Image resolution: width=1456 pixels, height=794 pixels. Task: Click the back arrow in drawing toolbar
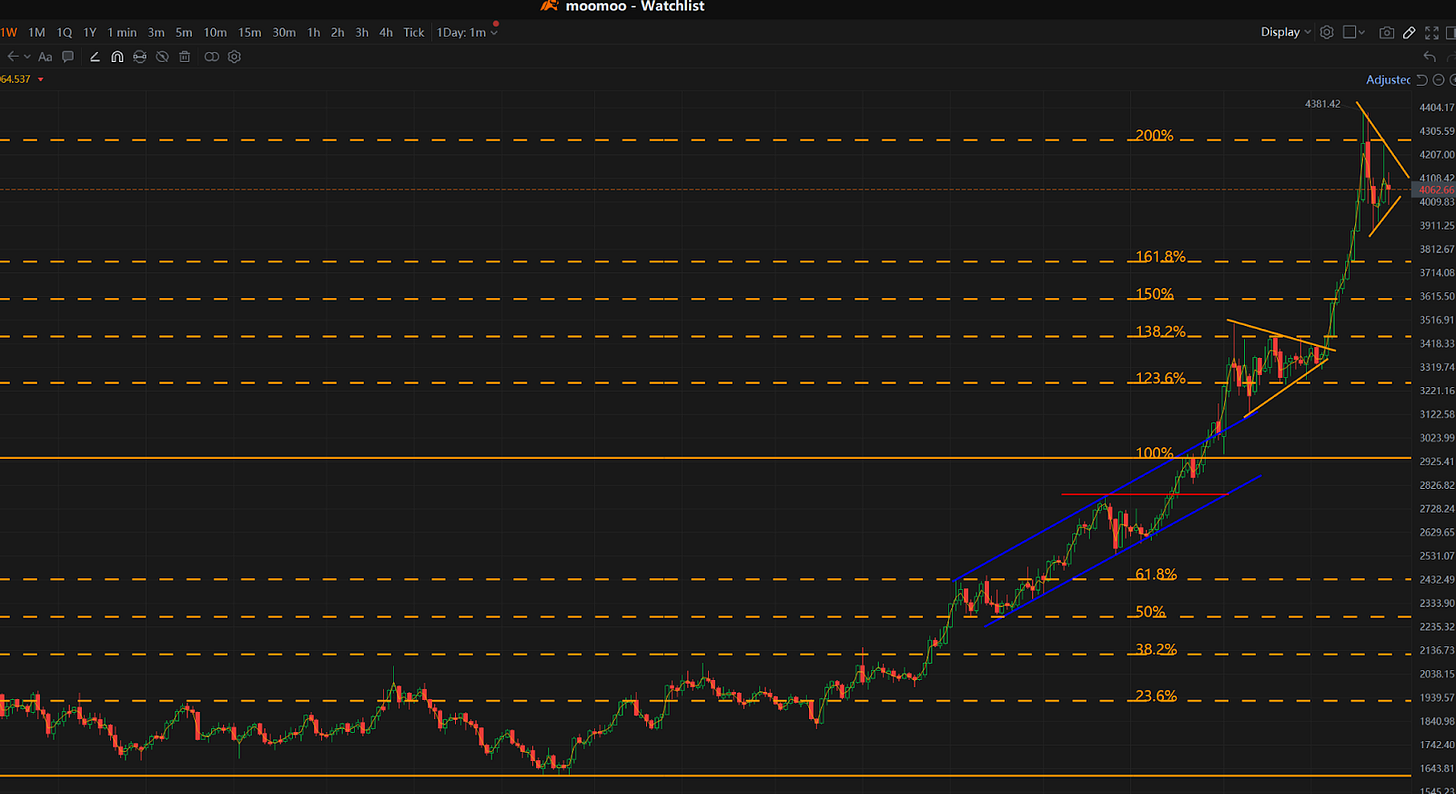coord(12,57)
